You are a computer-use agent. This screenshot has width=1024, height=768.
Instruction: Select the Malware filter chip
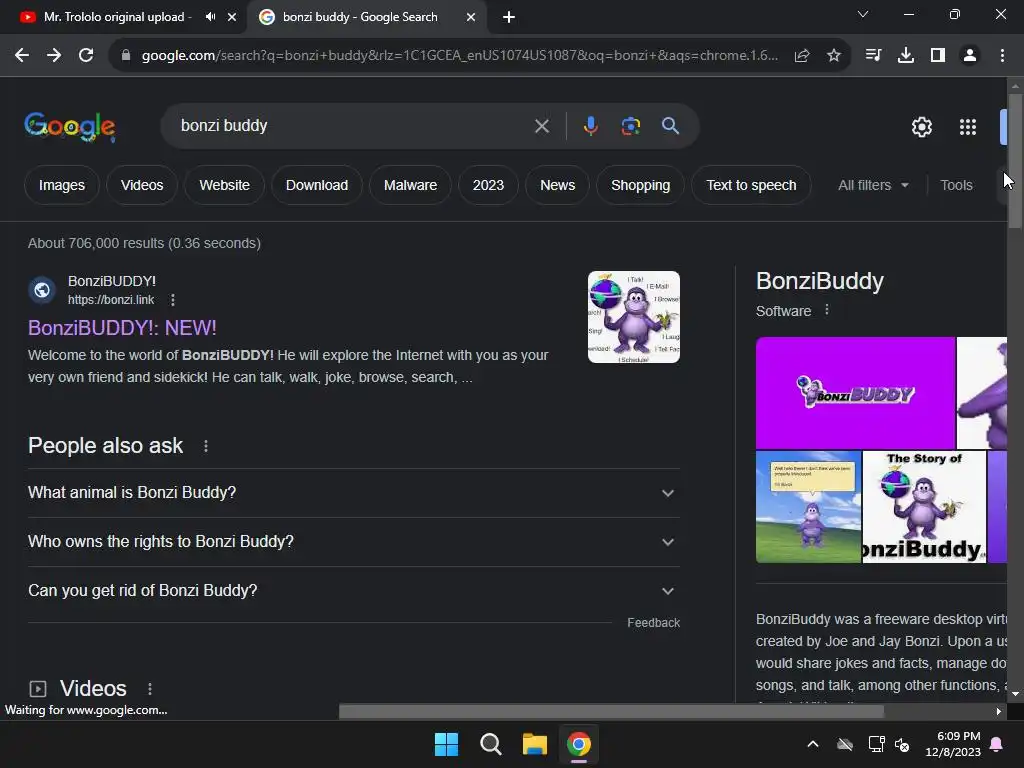click(x=410, y=185)
